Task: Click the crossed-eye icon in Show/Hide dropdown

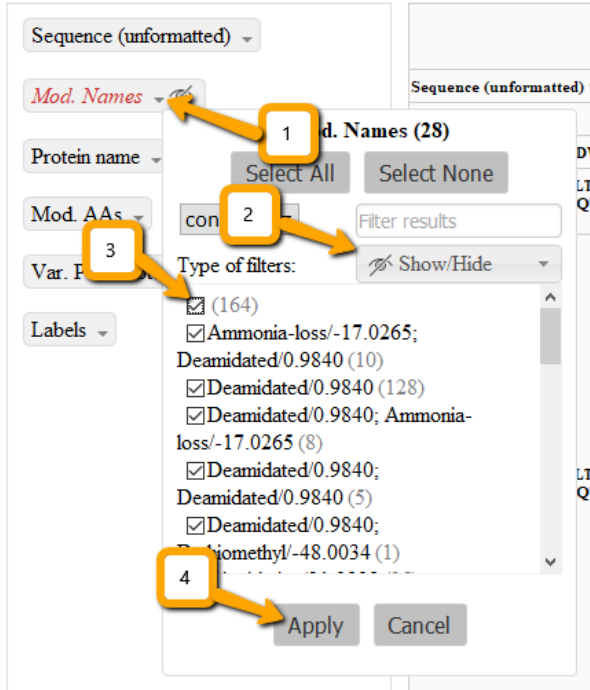Action: point(380,264)
